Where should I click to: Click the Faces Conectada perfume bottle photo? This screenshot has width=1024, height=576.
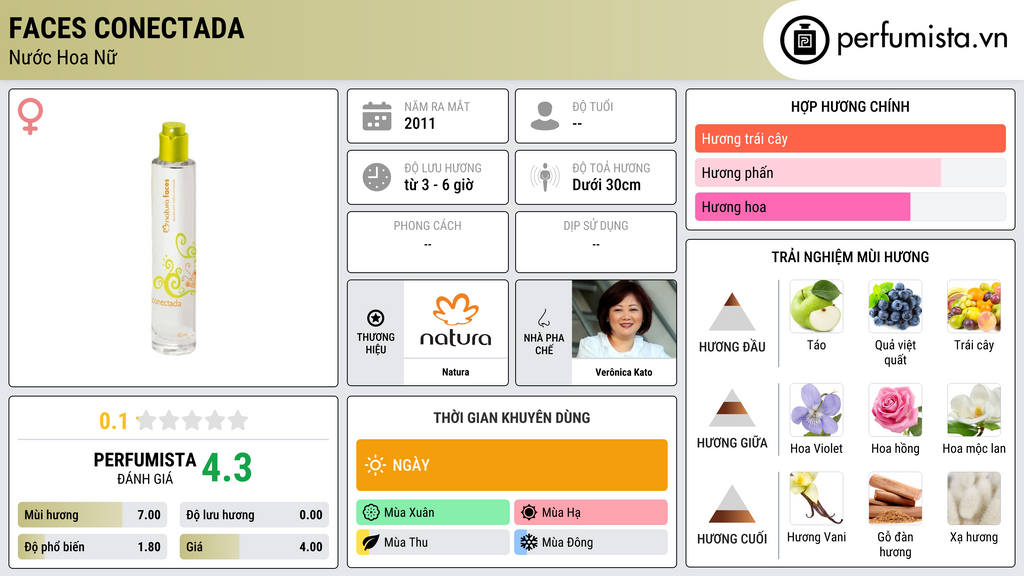[174, 238]
